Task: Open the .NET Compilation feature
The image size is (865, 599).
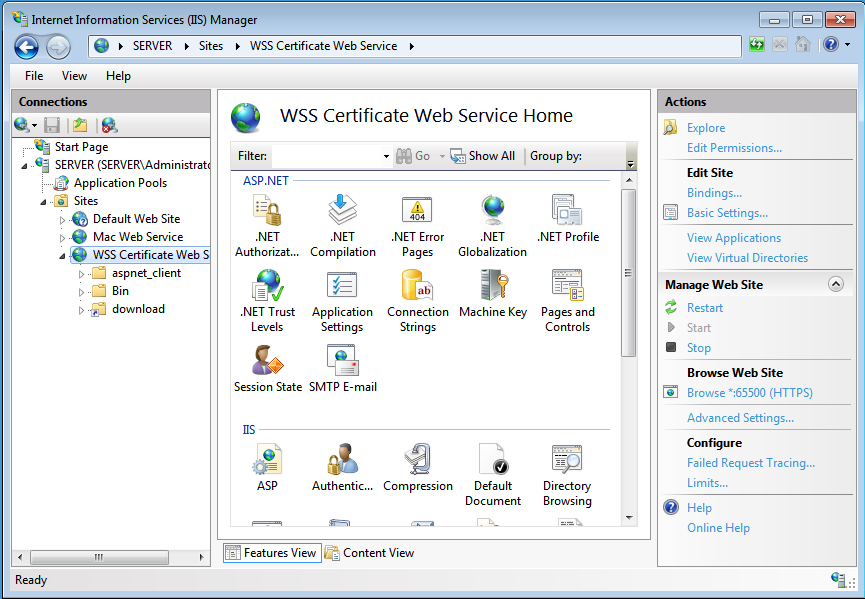Action: (343, 226)
